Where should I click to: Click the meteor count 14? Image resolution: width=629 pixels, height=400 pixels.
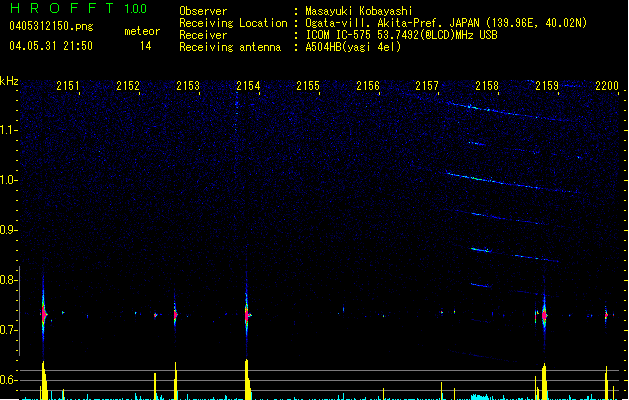[146, 46]
